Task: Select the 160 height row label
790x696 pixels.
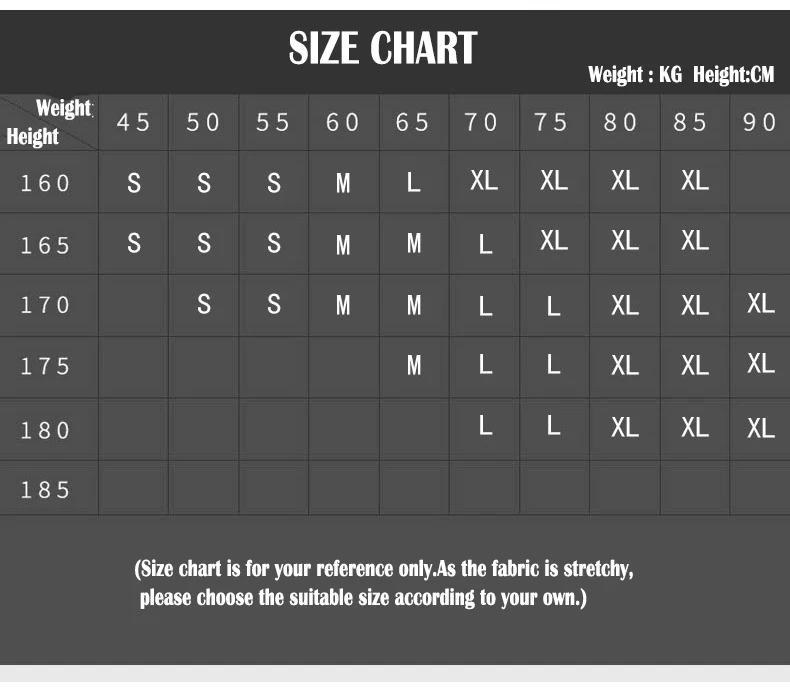Action: click(x=47, y=183)
